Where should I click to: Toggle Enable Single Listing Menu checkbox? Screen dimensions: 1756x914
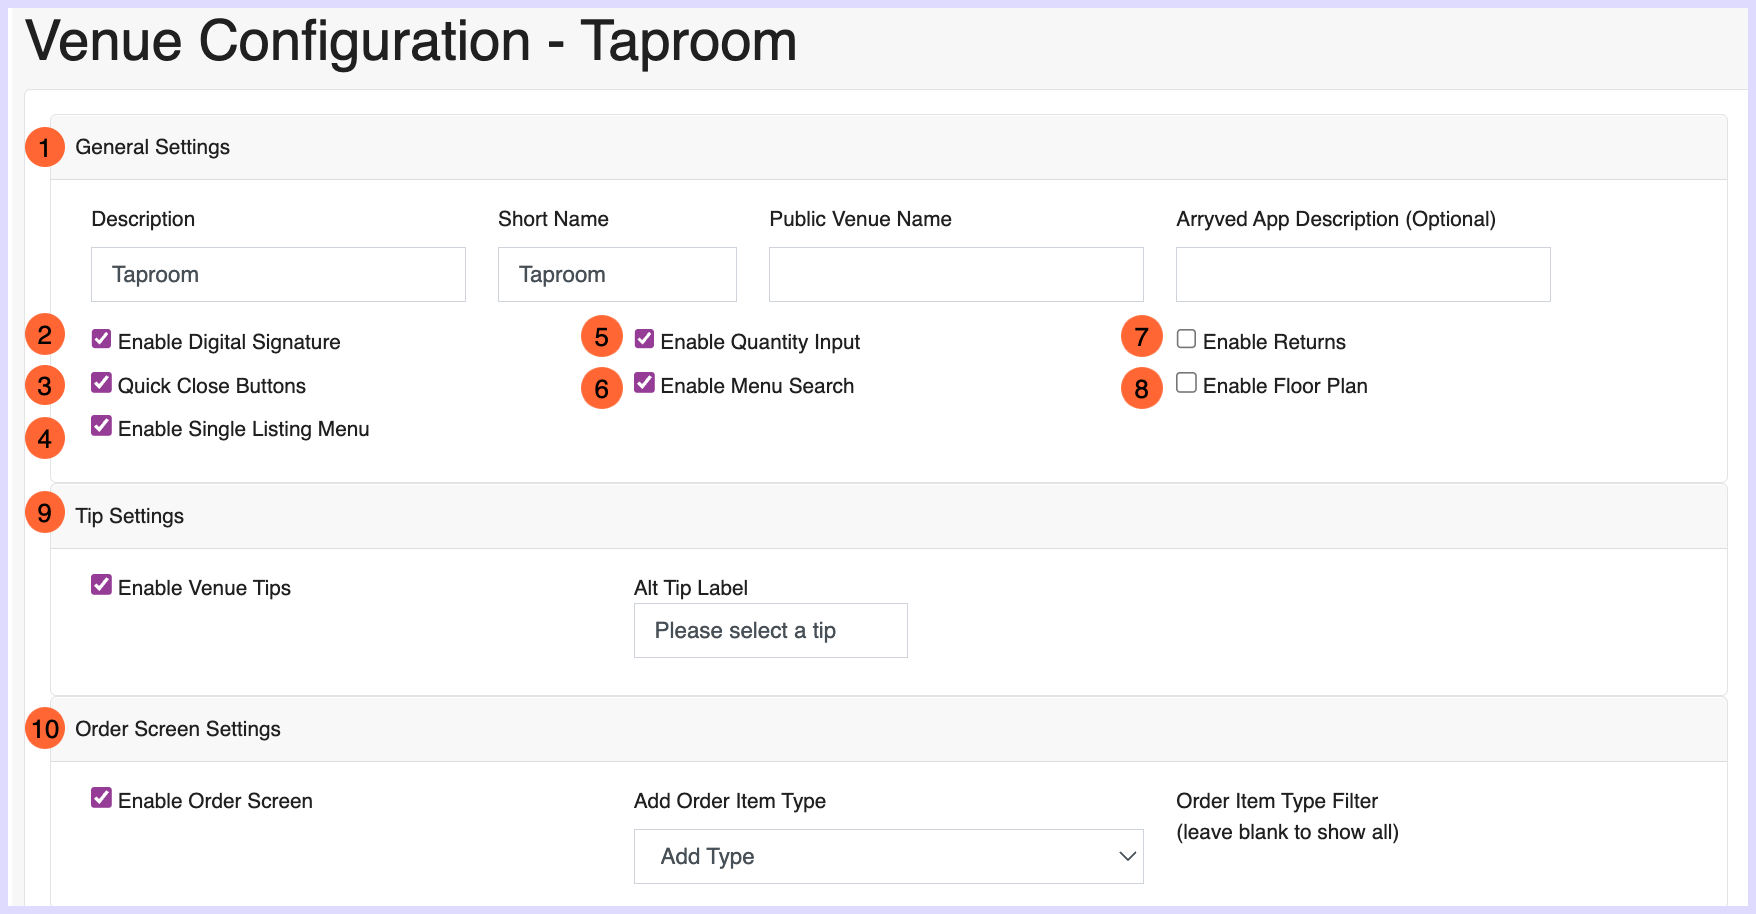[101, 426]
